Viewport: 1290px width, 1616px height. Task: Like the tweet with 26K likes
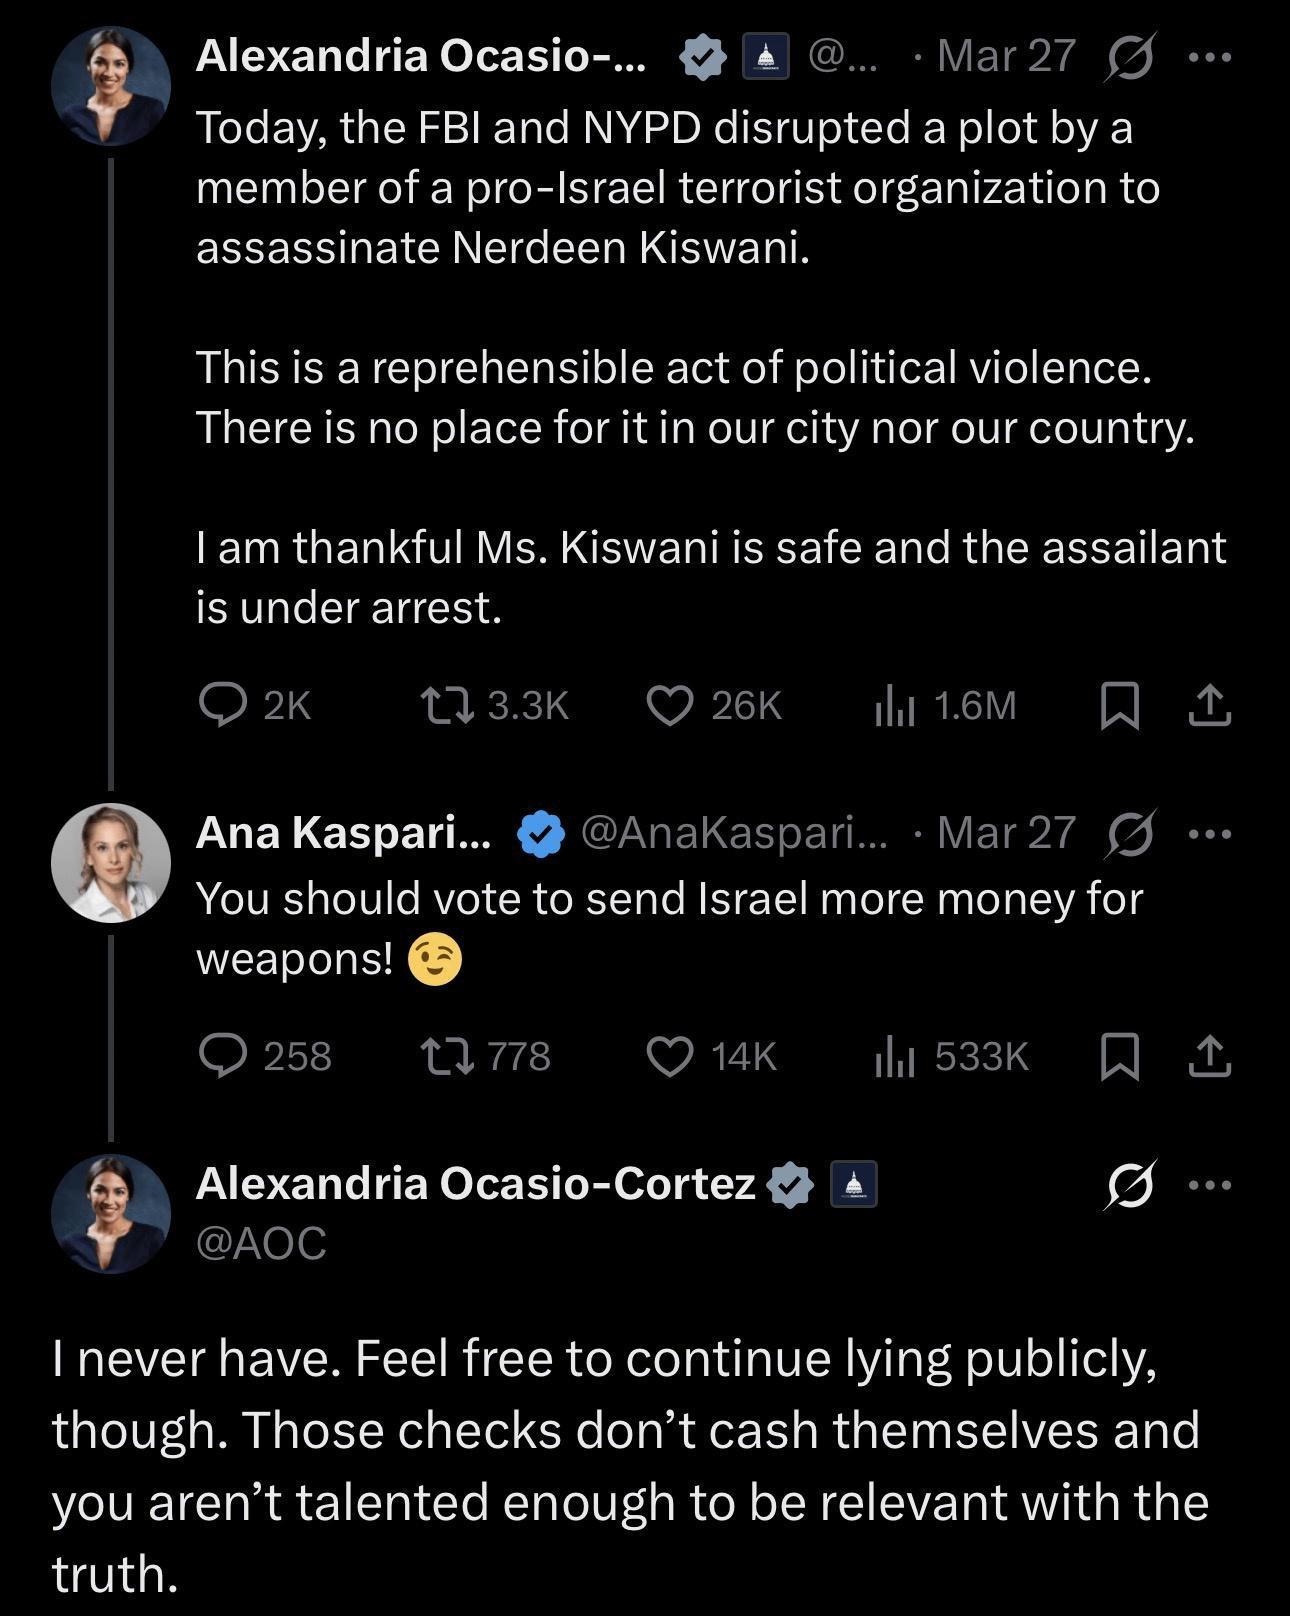click(x=669, y=705)
